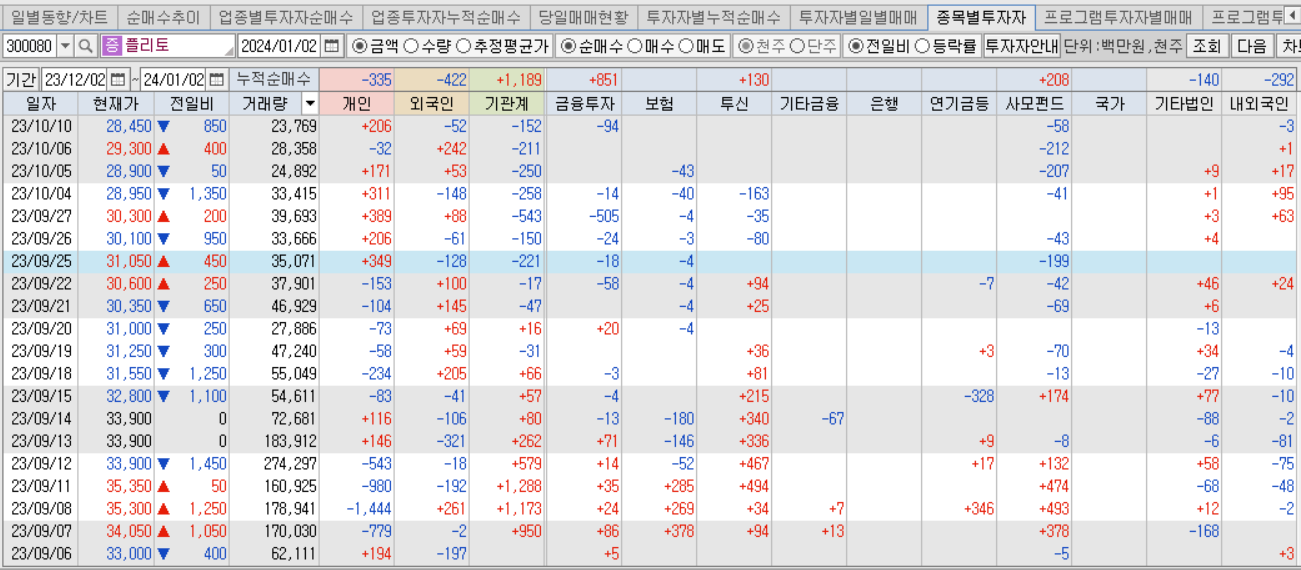Click the date field 2024/01/02
This screenshot has height=570, width=1301.
[x=280, y=46]
